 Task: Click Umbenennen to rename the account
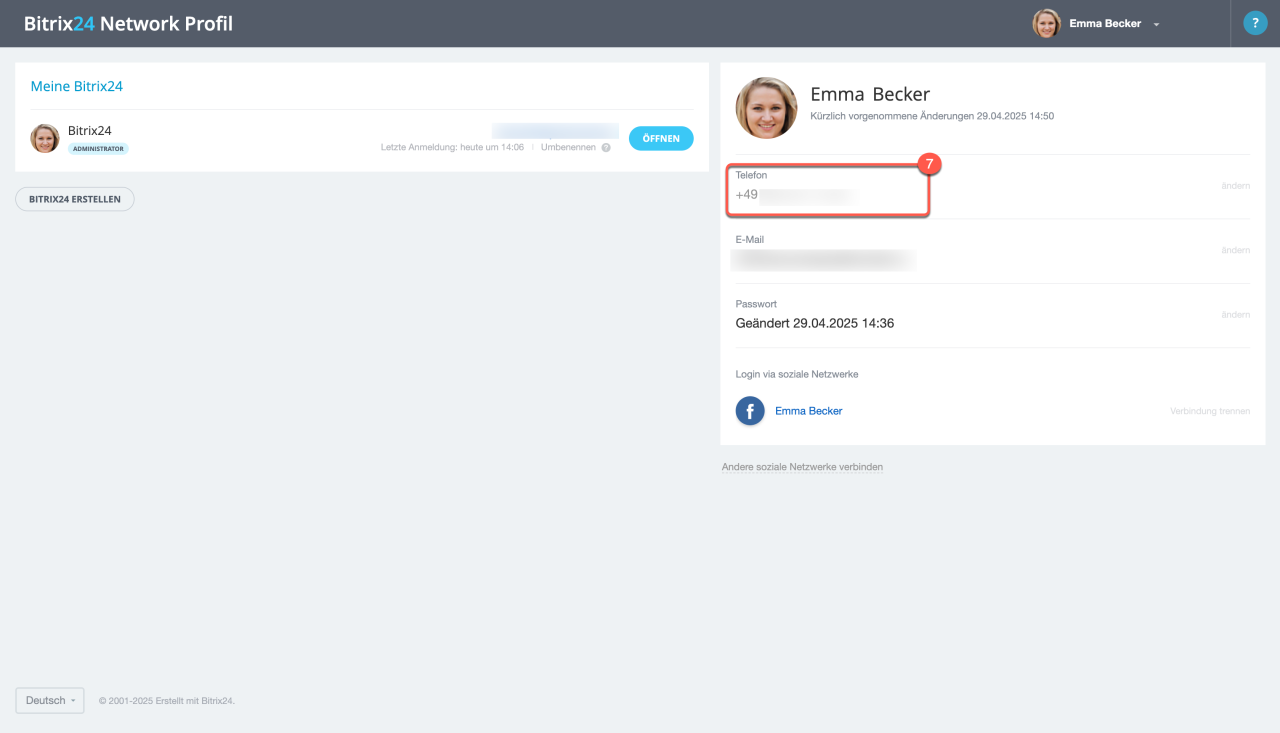tap(568, 147)
